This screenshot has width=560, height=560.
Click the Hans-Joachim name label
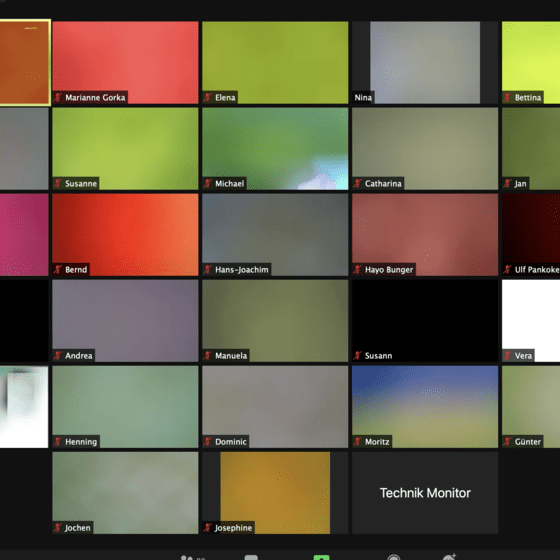tap(241, 270)
